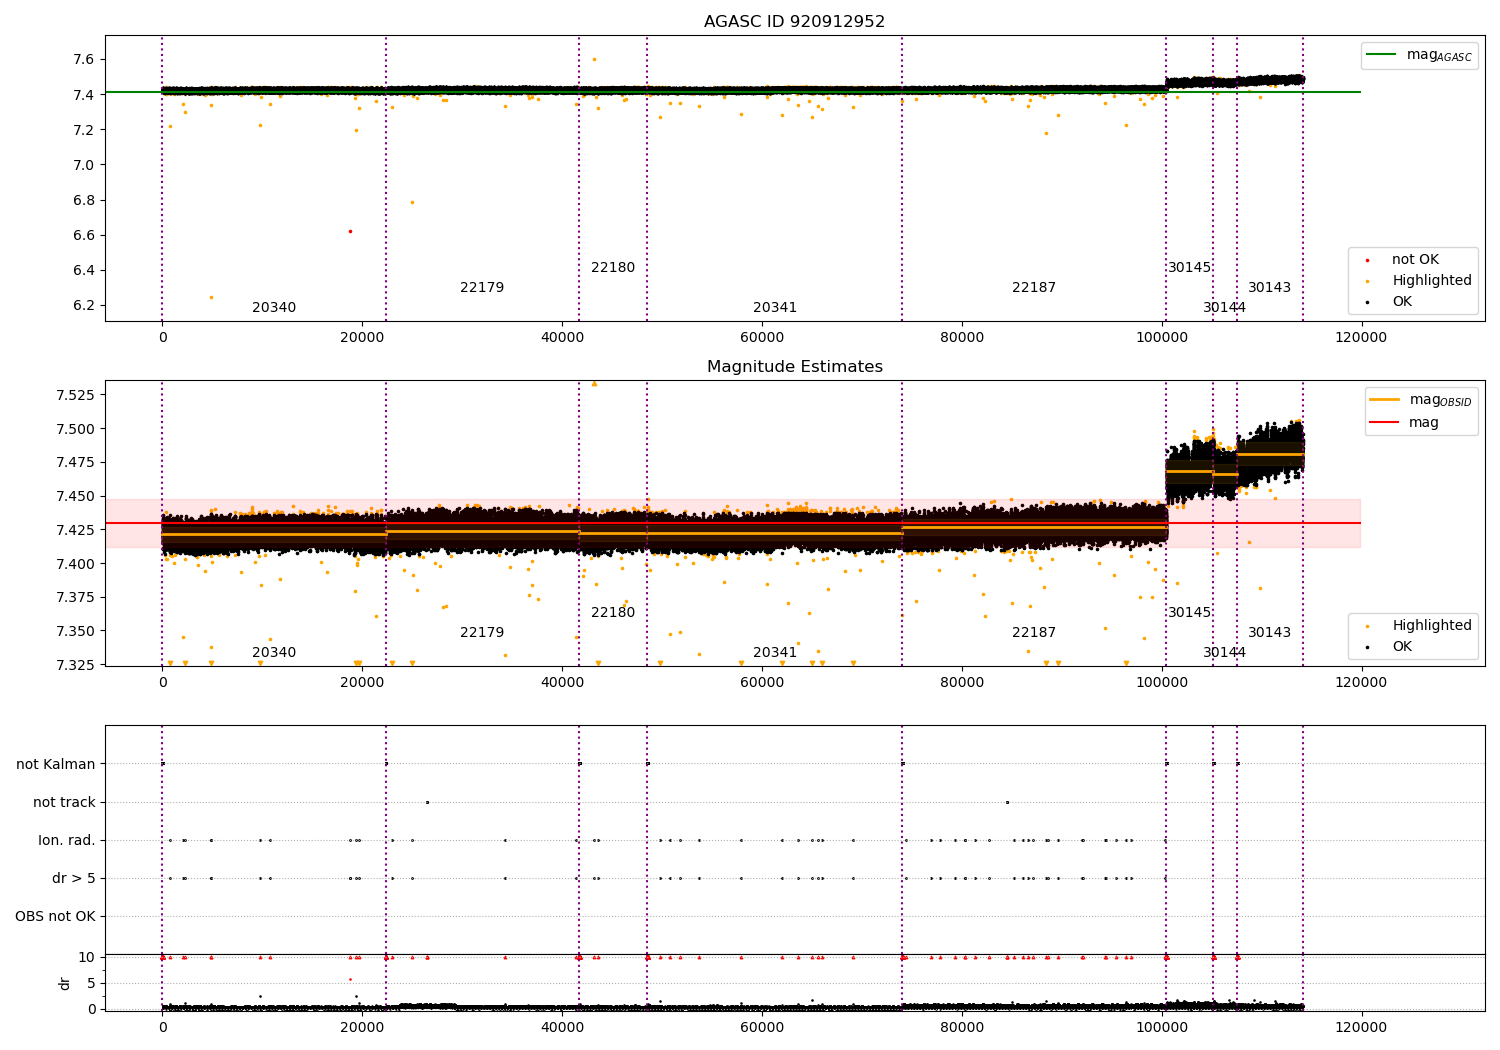
Task: Click the 'AGASC ID 920912952' plot title
Action: click(x=794, y=21)
